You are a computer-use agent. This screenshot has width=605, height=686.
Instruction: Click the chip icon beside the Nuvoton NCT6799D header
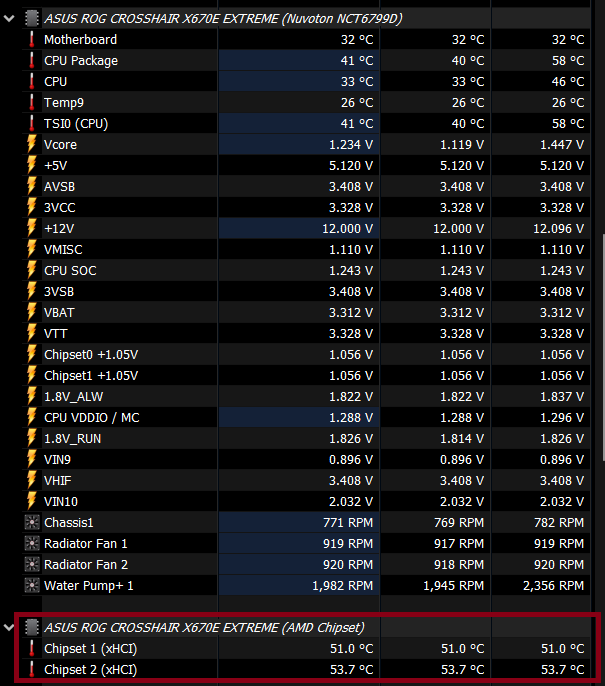coord(31,18)
